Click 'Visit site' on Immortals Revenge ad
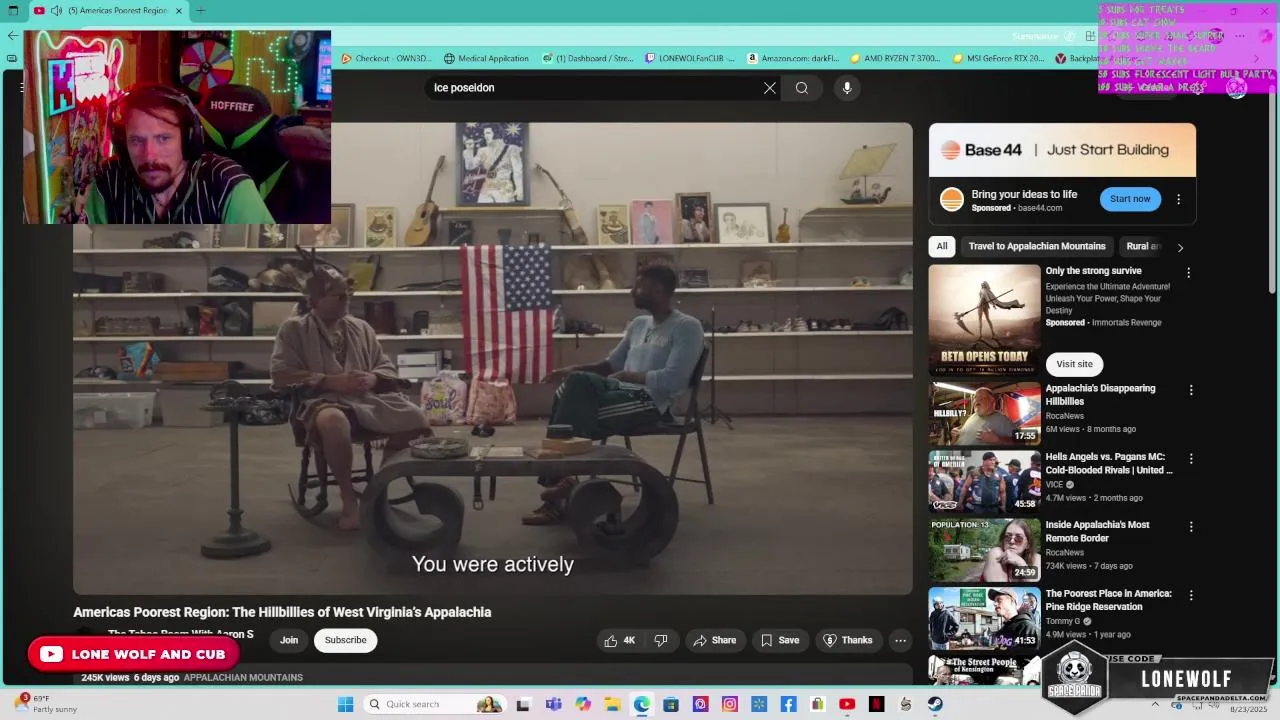The width and height of the screenshot is (1280, 720). pos(1074,364)
